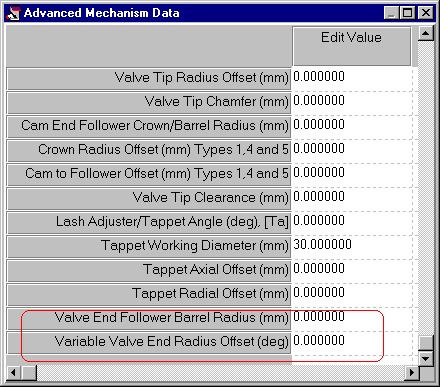Click the vertical scrollbar down arrow
440x387 pixels.
(x=426, y=358)
